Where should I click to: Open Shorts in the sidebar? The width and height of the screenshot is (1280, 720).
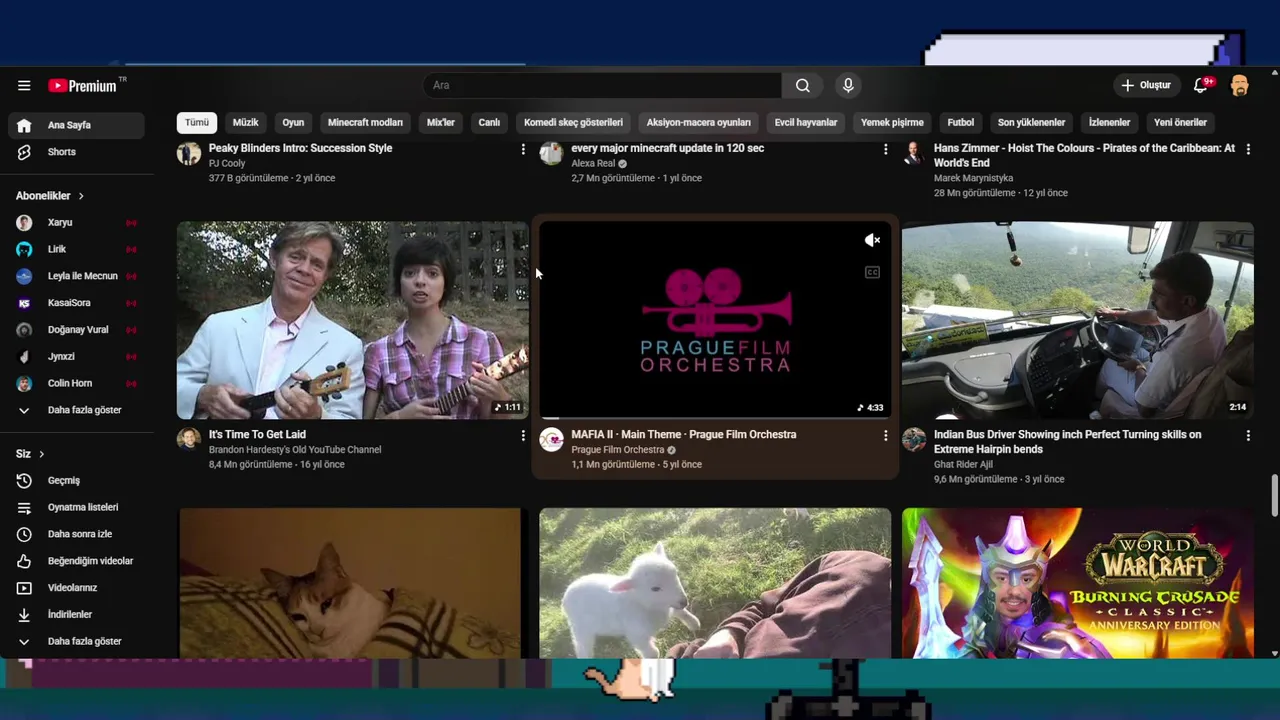[77, 152]
